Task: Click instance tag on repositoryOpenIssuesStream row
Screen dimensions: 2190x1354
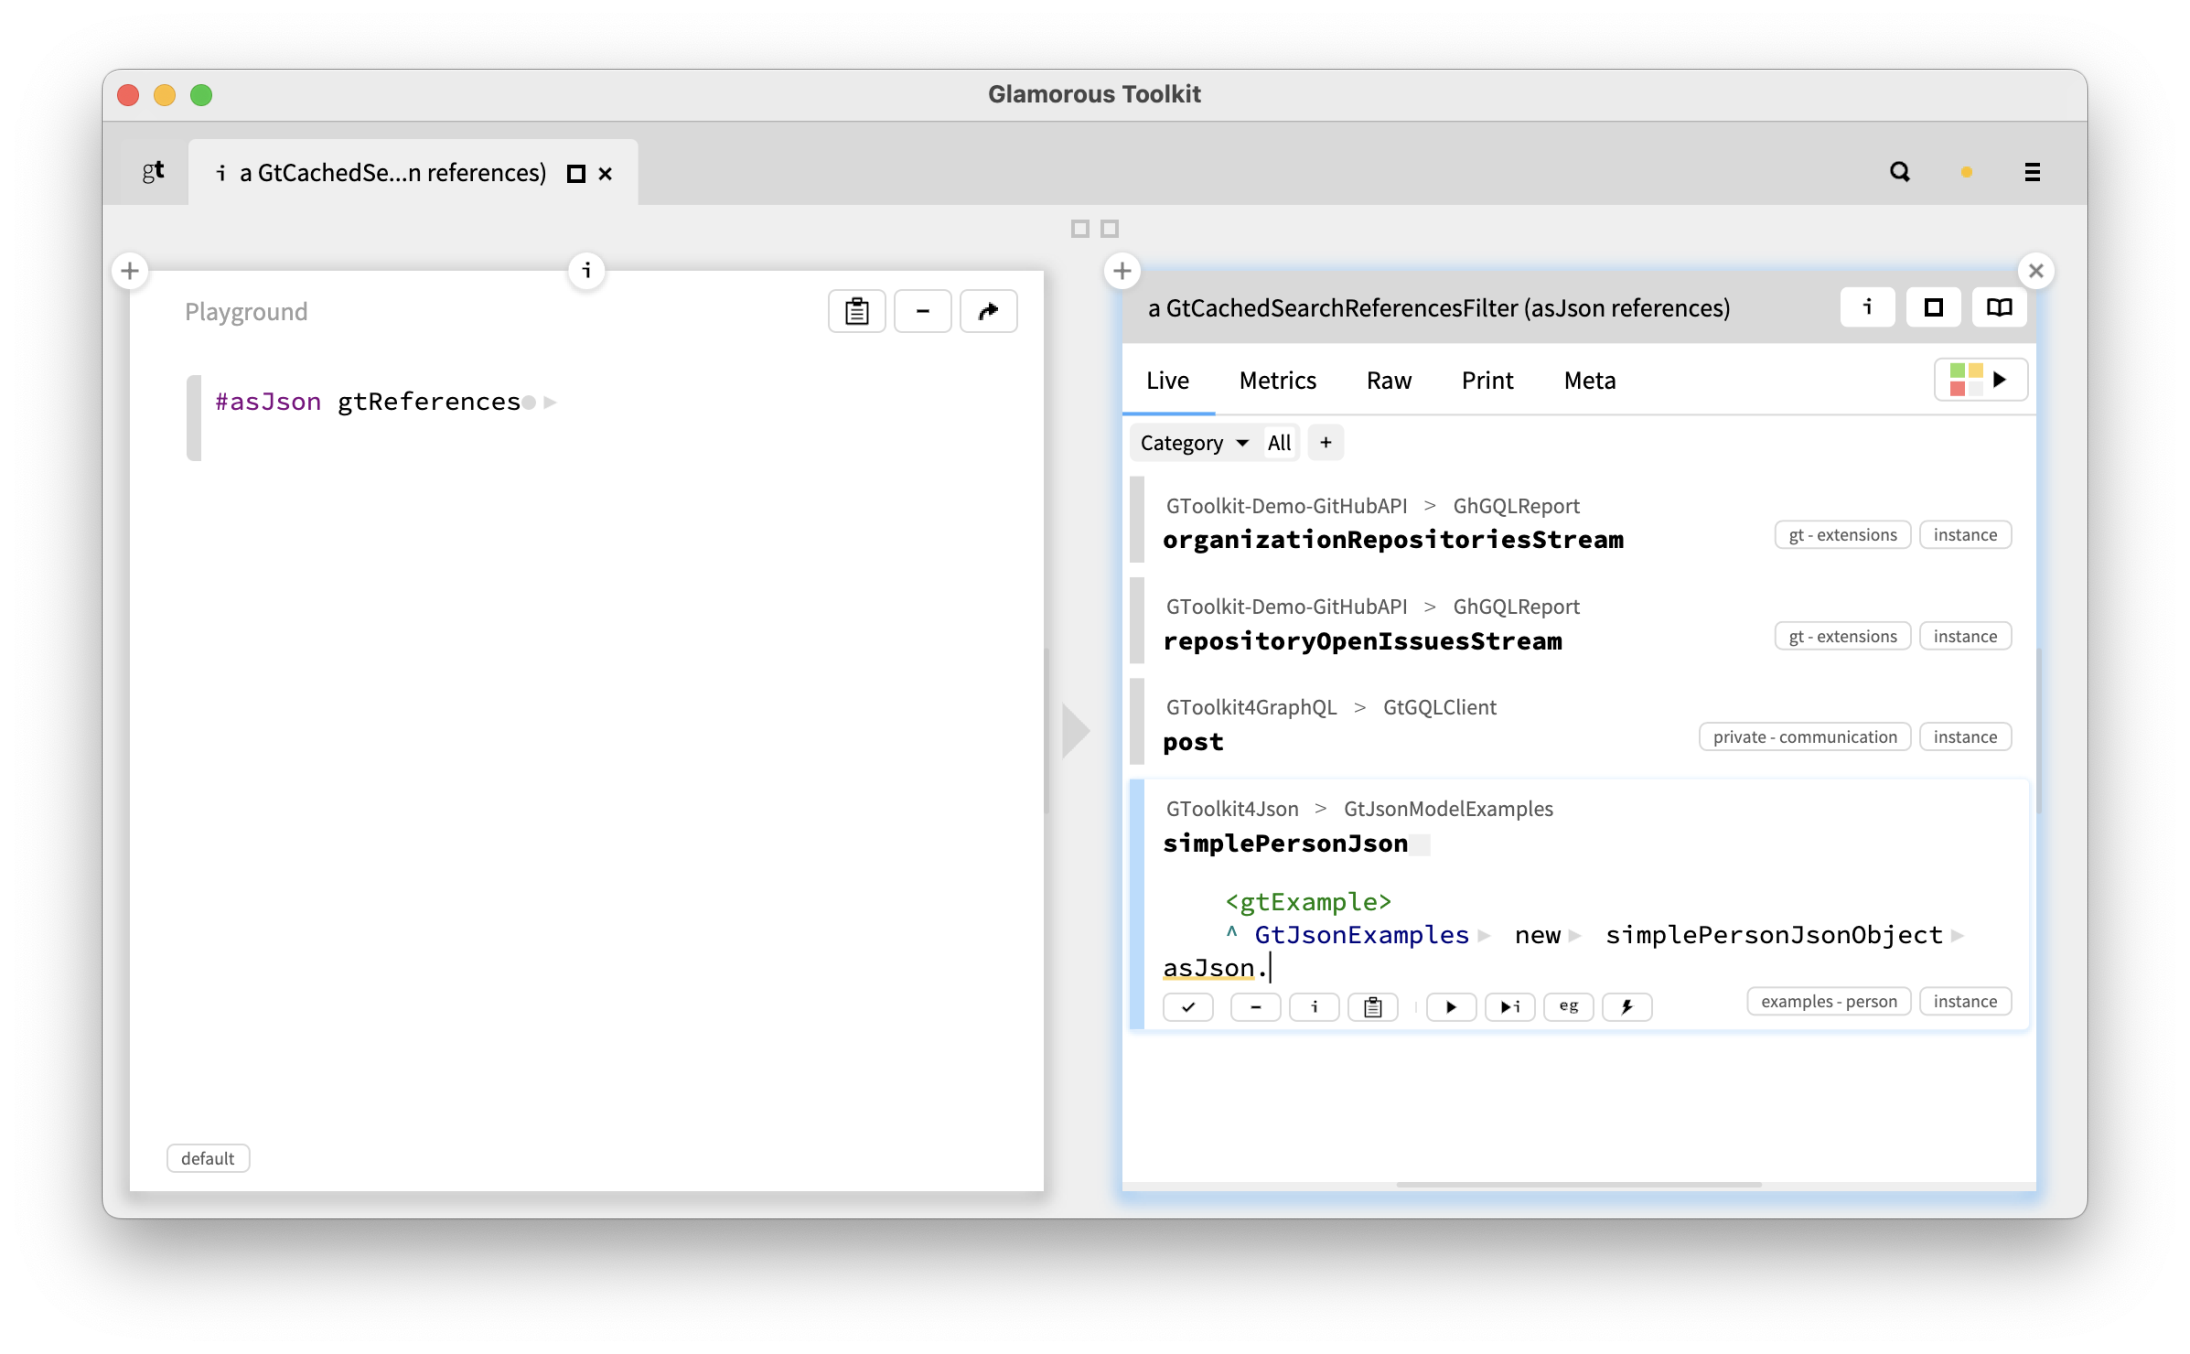Action: click(x=1965, y=636)
